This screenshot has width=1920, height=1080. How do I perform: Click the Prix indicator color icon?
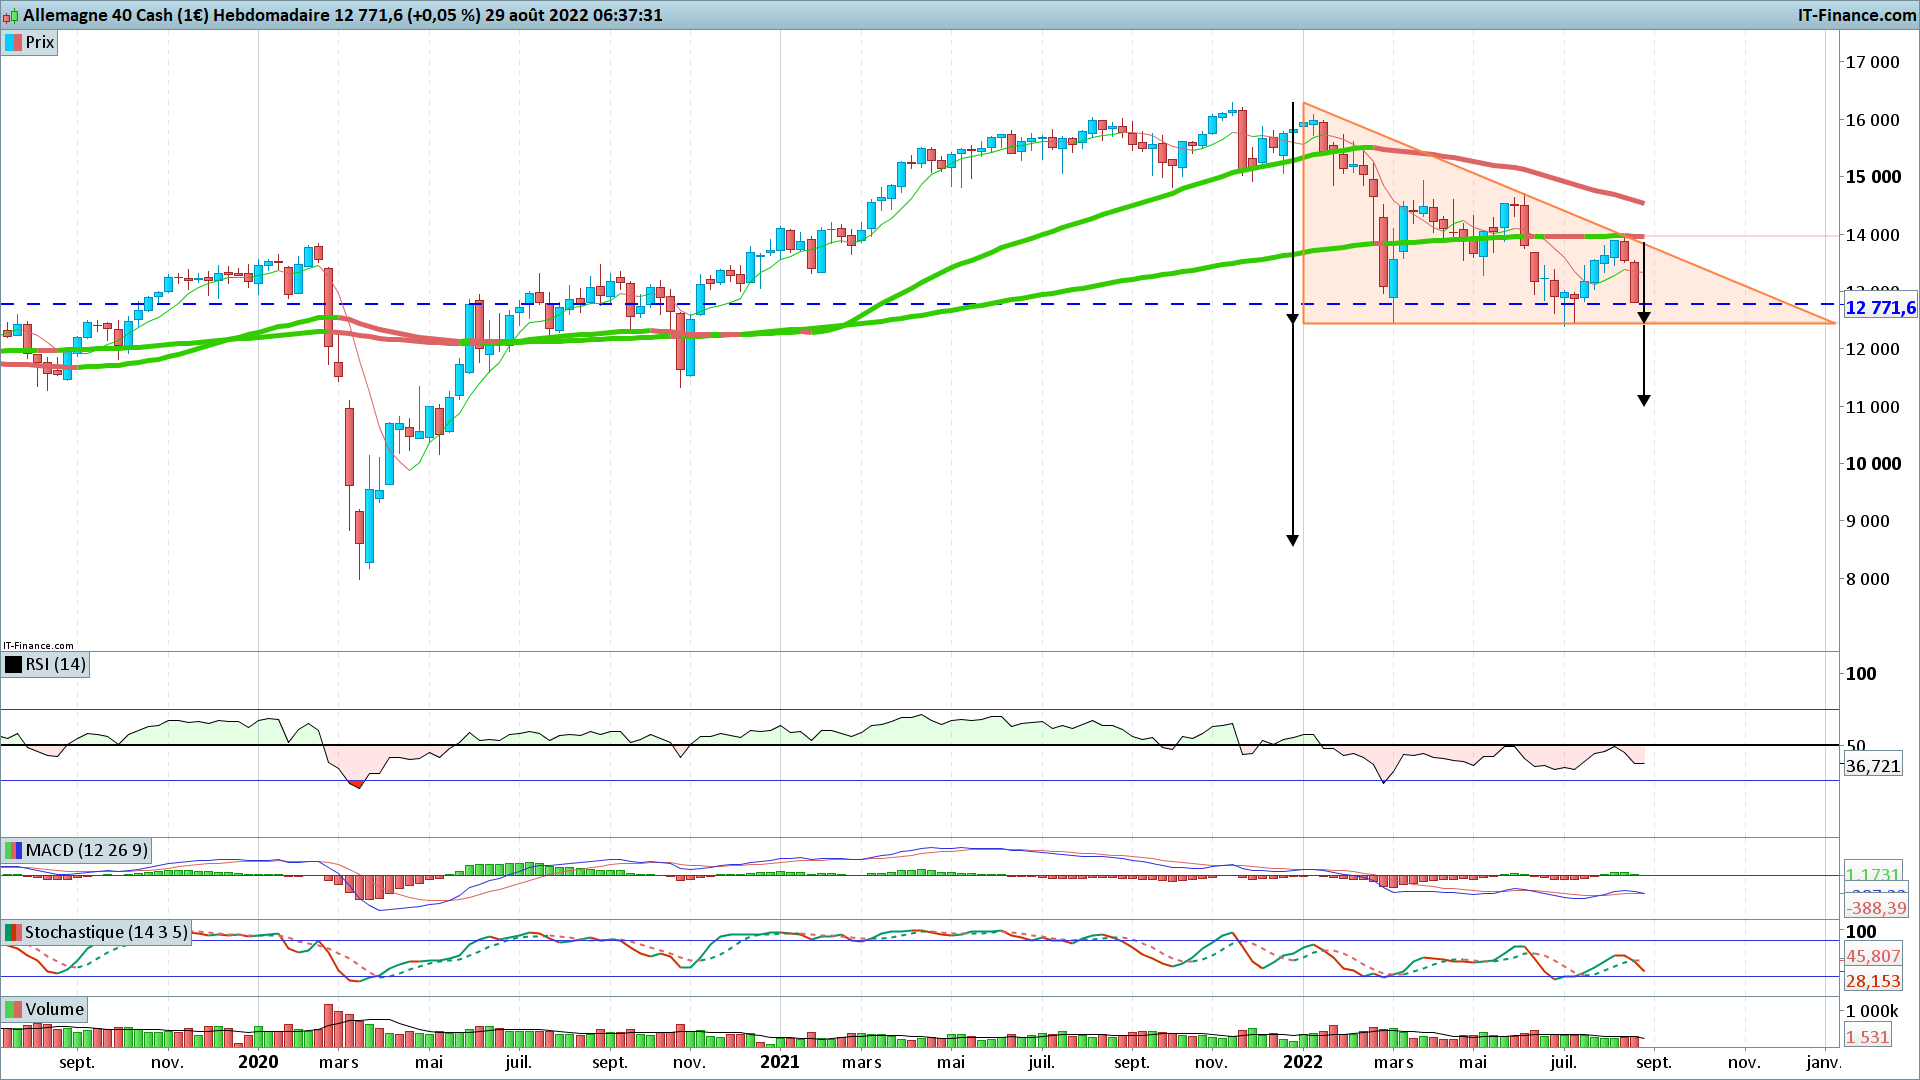14,42
